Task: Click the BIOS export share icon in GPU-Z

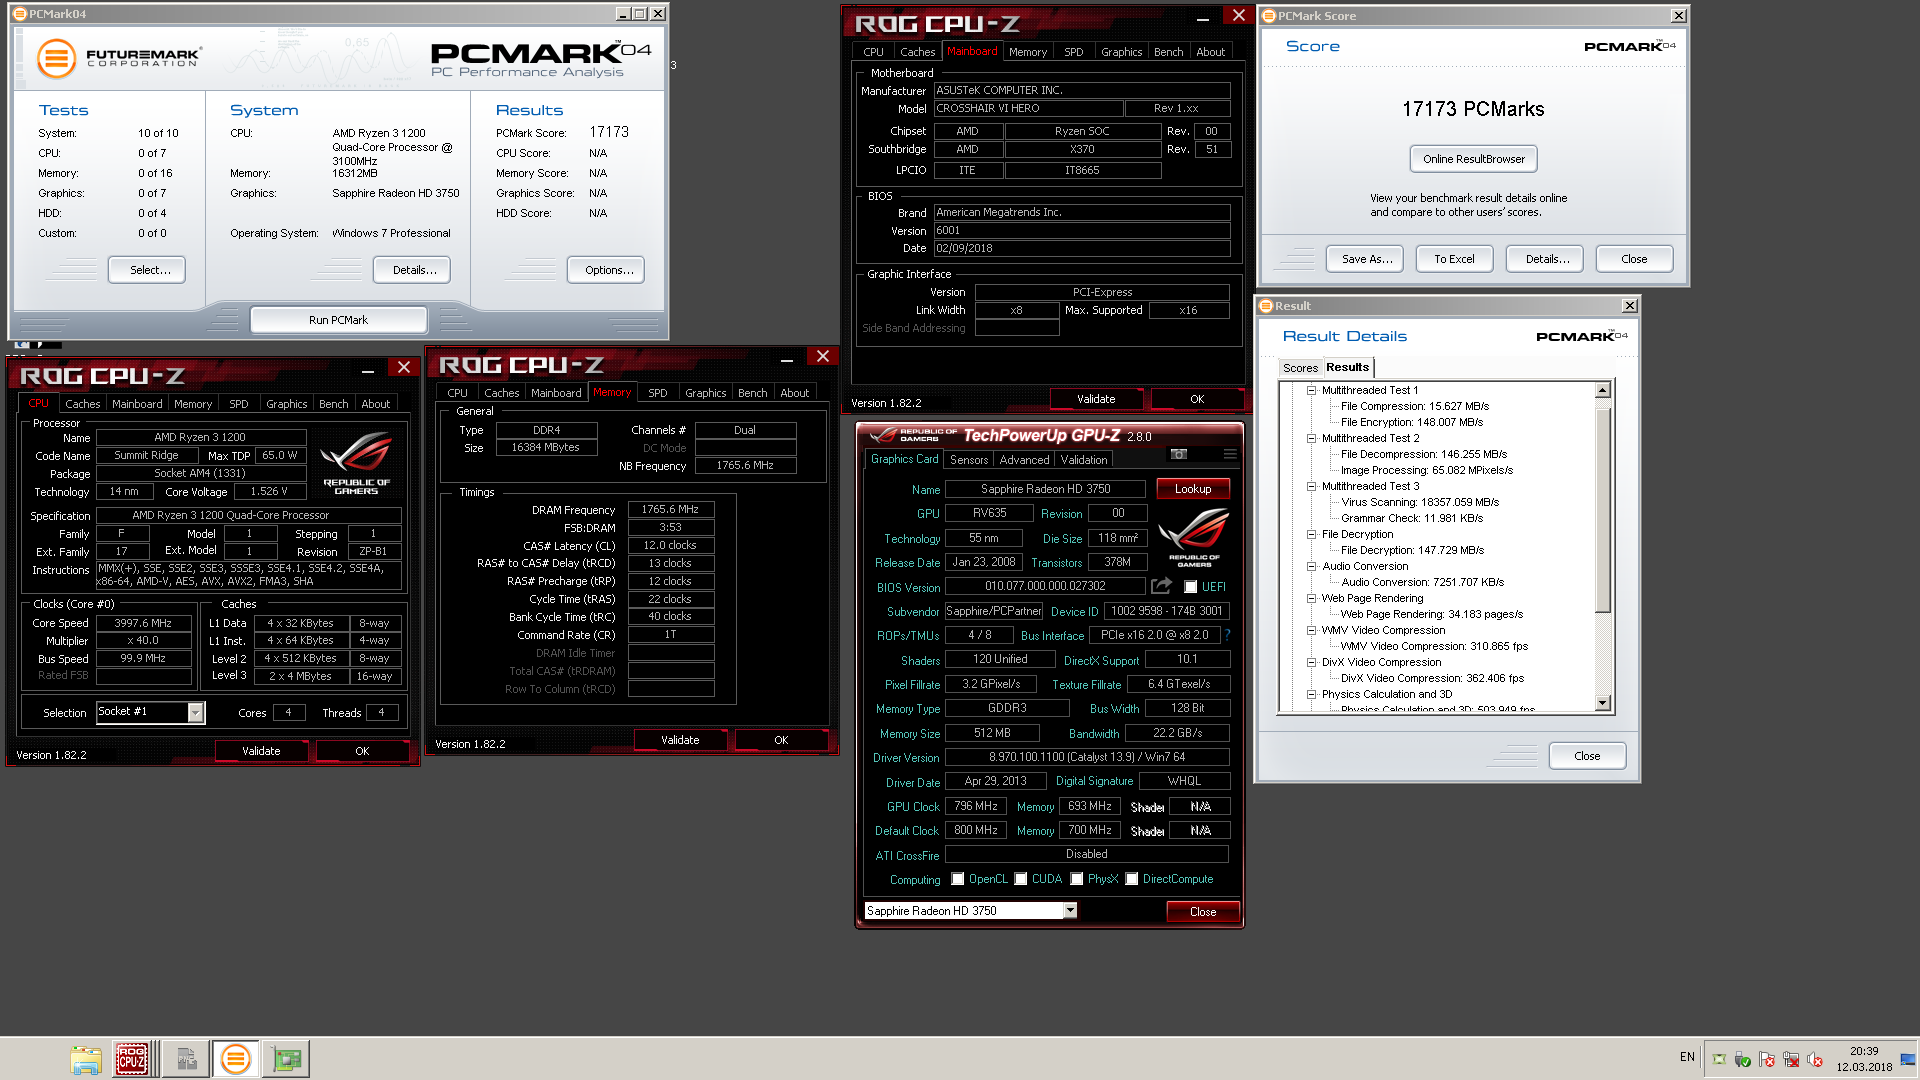Action: [1161, 586]
